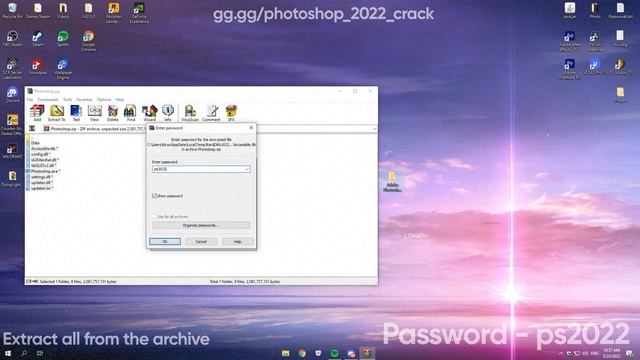This screenshot has width=640, height=360.
Task: Open Adobe After Effects desktop shortcut
Action: click(x=570, y=41)
